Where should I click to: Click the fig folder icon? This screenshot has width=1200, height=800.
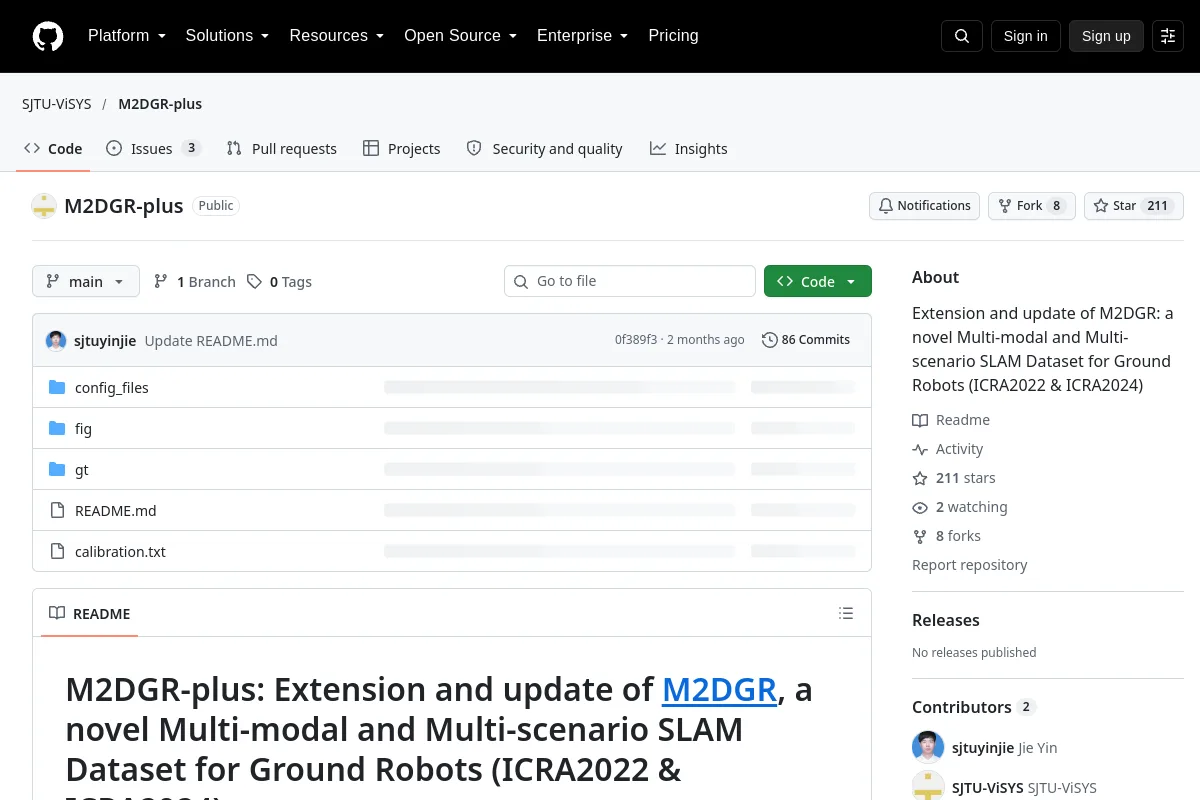tap(57, 428)
